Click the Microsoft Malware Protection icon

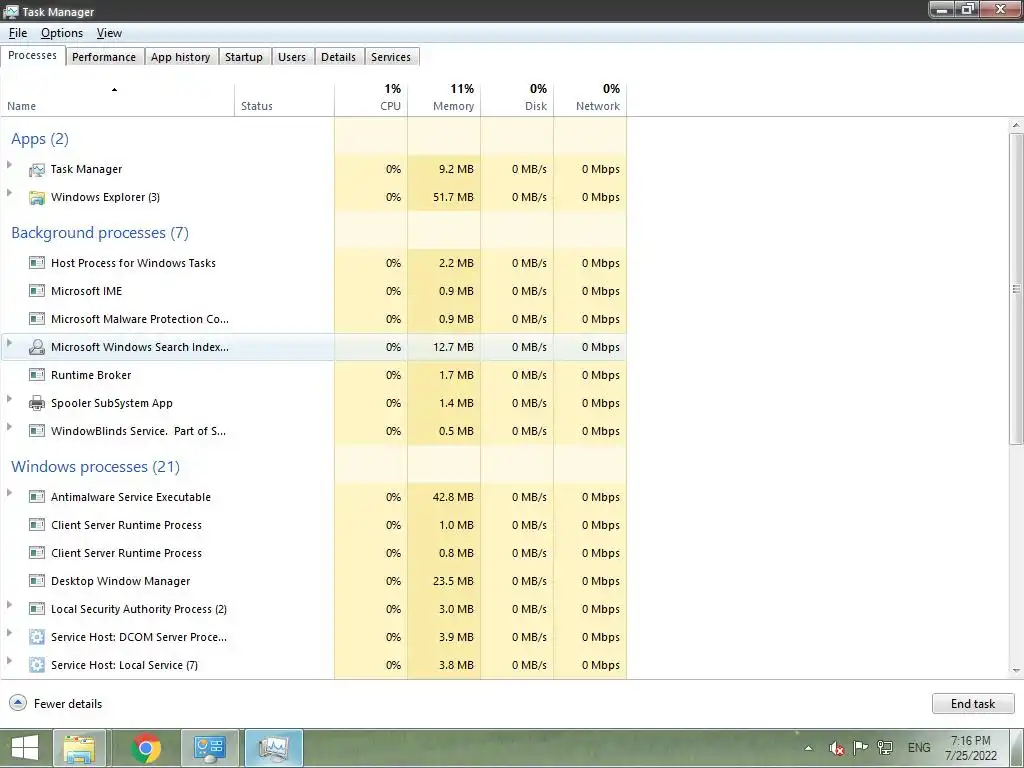pyautogui.click(x=37, y=319)
